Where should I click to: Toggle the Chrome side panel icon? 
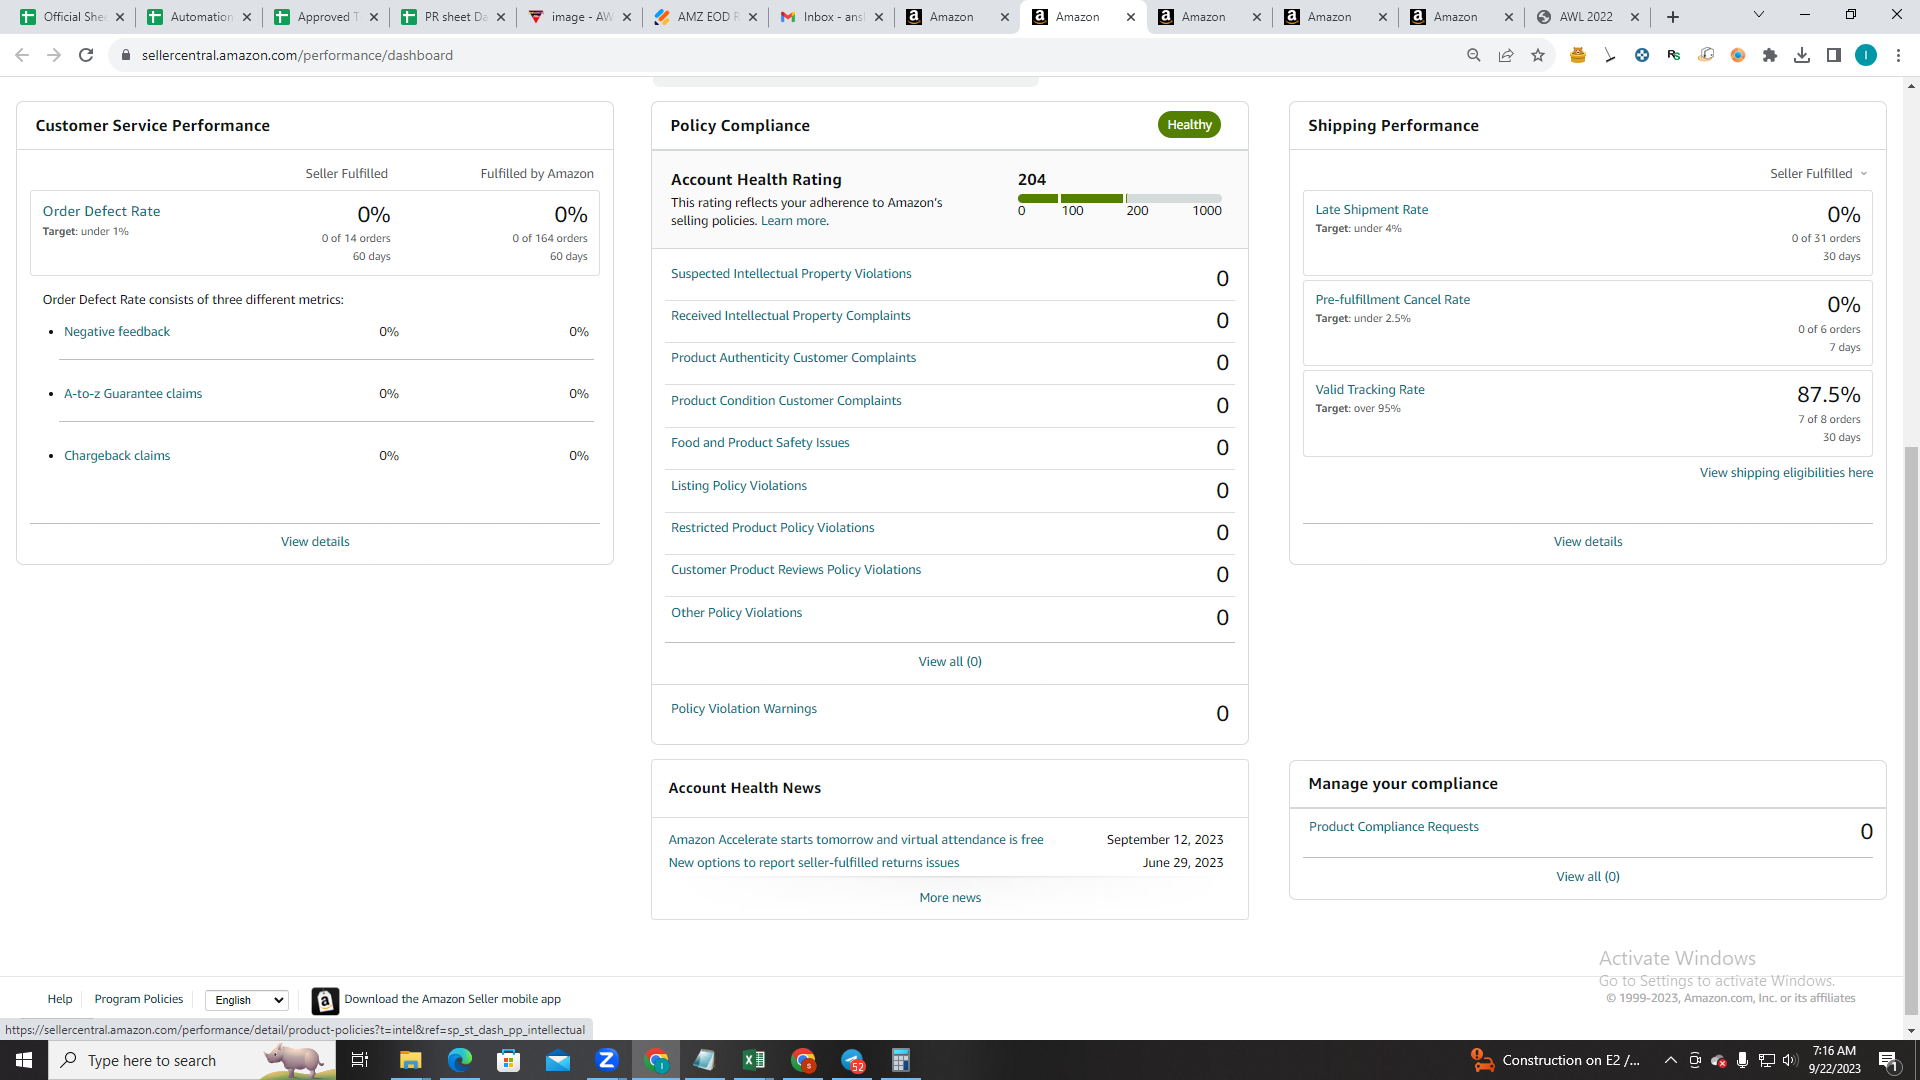(1834, 55)
